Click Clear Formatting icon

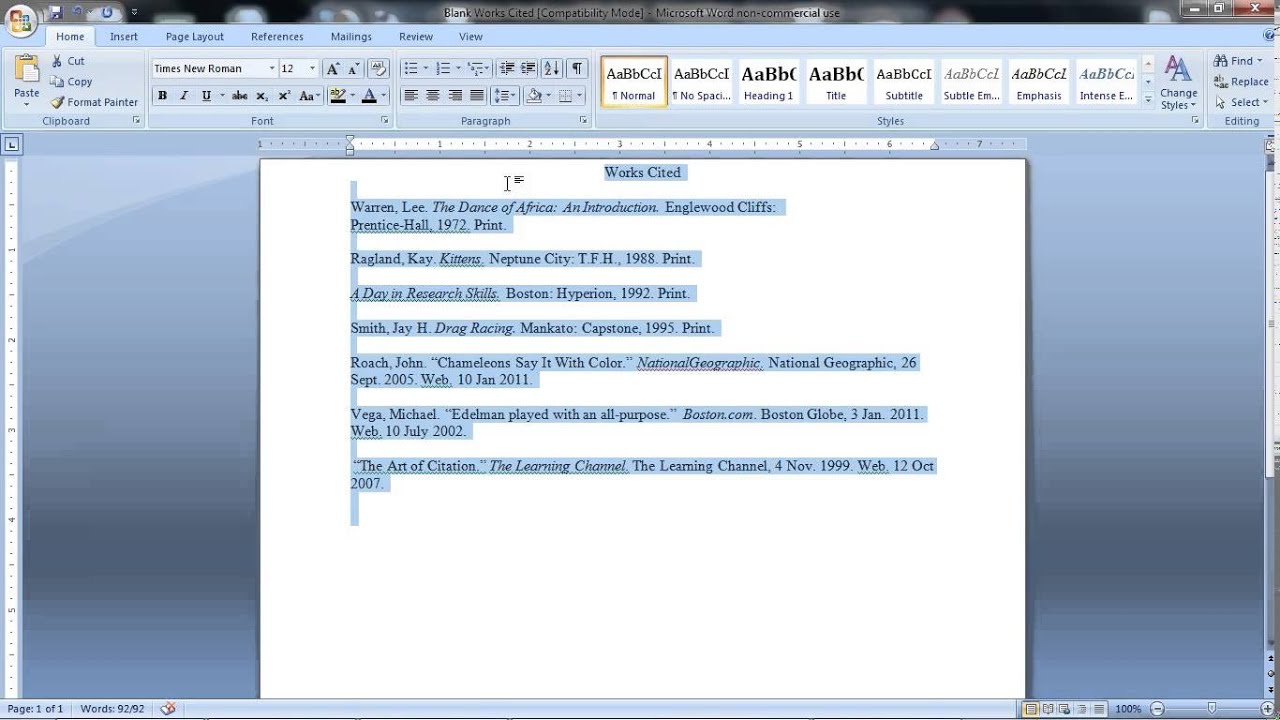click(x=378, y=69)
